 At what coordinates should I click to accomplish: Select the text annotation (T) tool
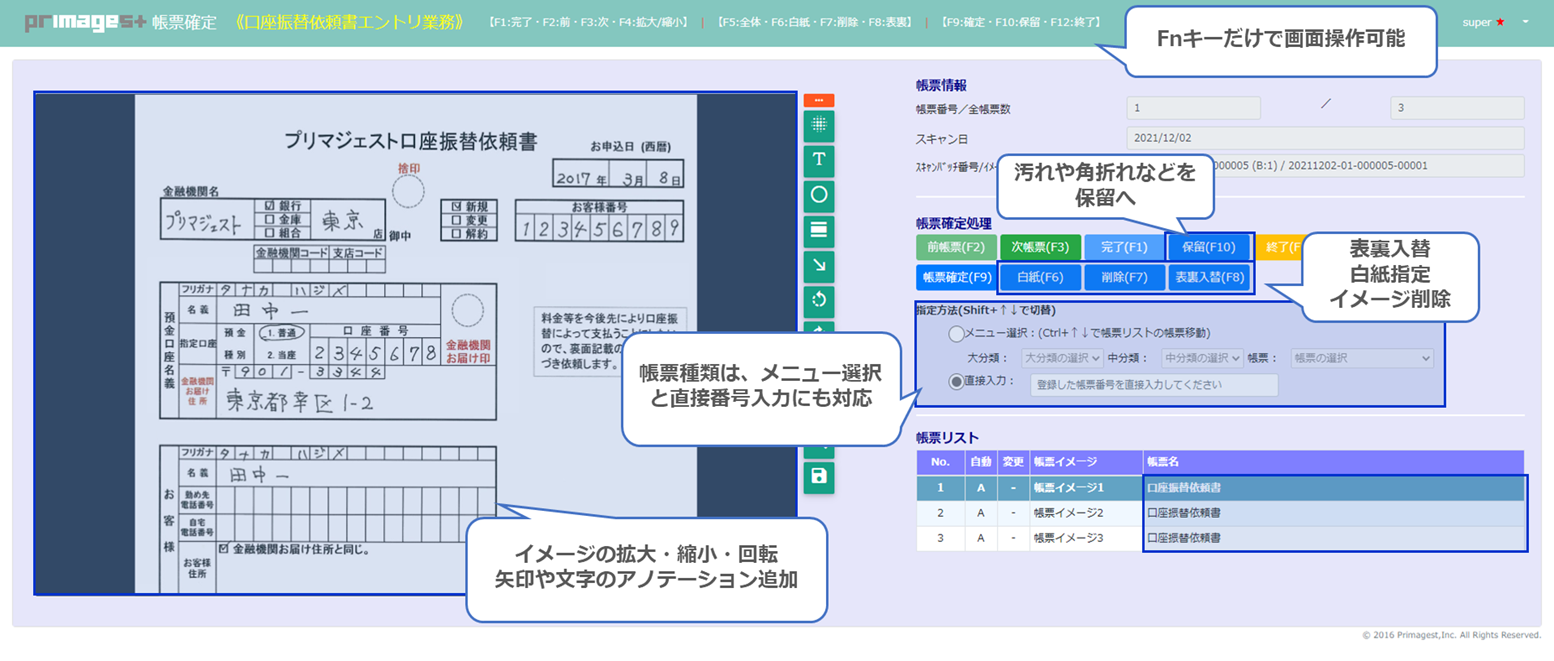(819, 159)
